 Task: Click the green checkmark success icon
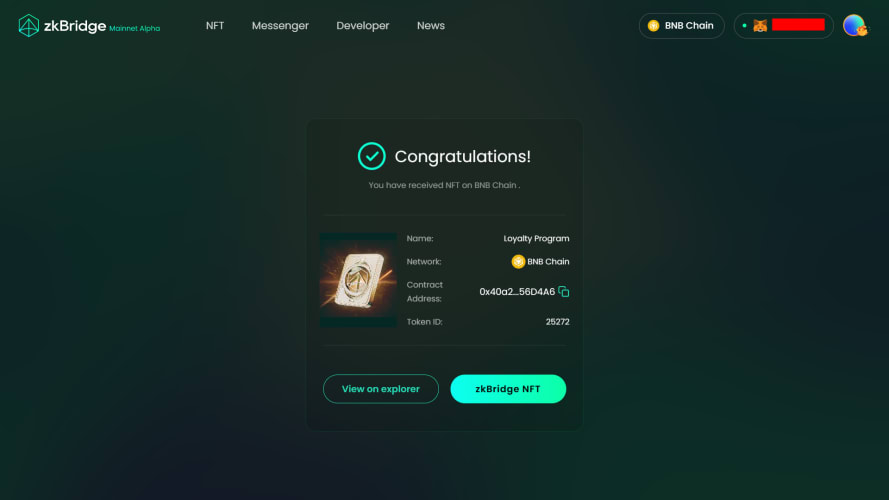(371, 156)
